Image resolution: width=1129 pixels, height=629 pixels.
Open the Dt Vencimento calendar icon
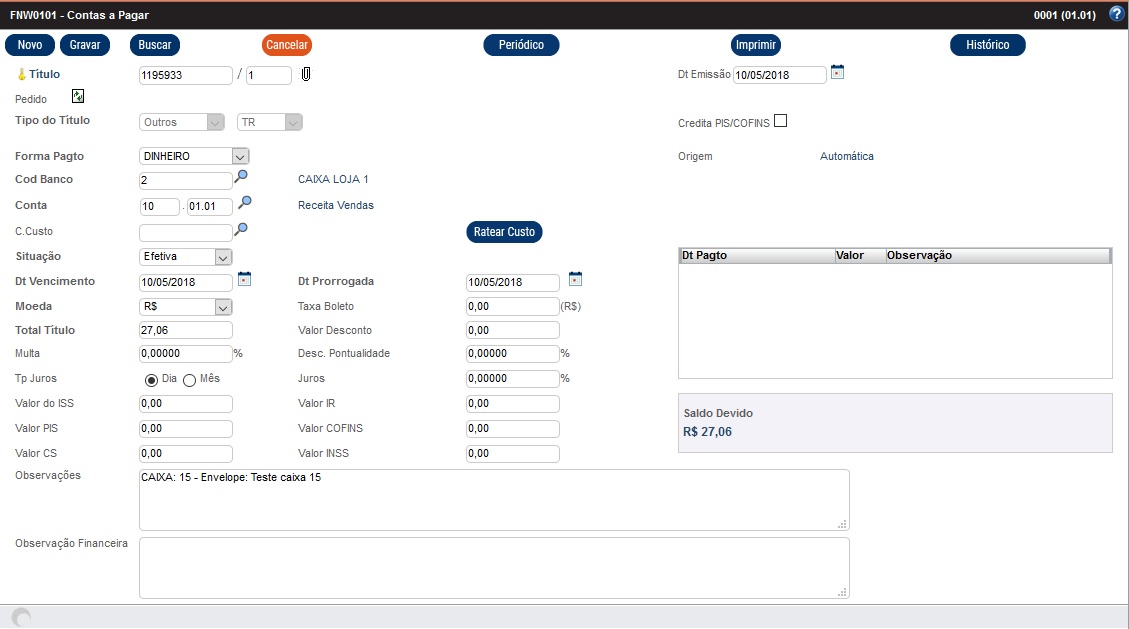pyautogui.click(x=244, y=279)
